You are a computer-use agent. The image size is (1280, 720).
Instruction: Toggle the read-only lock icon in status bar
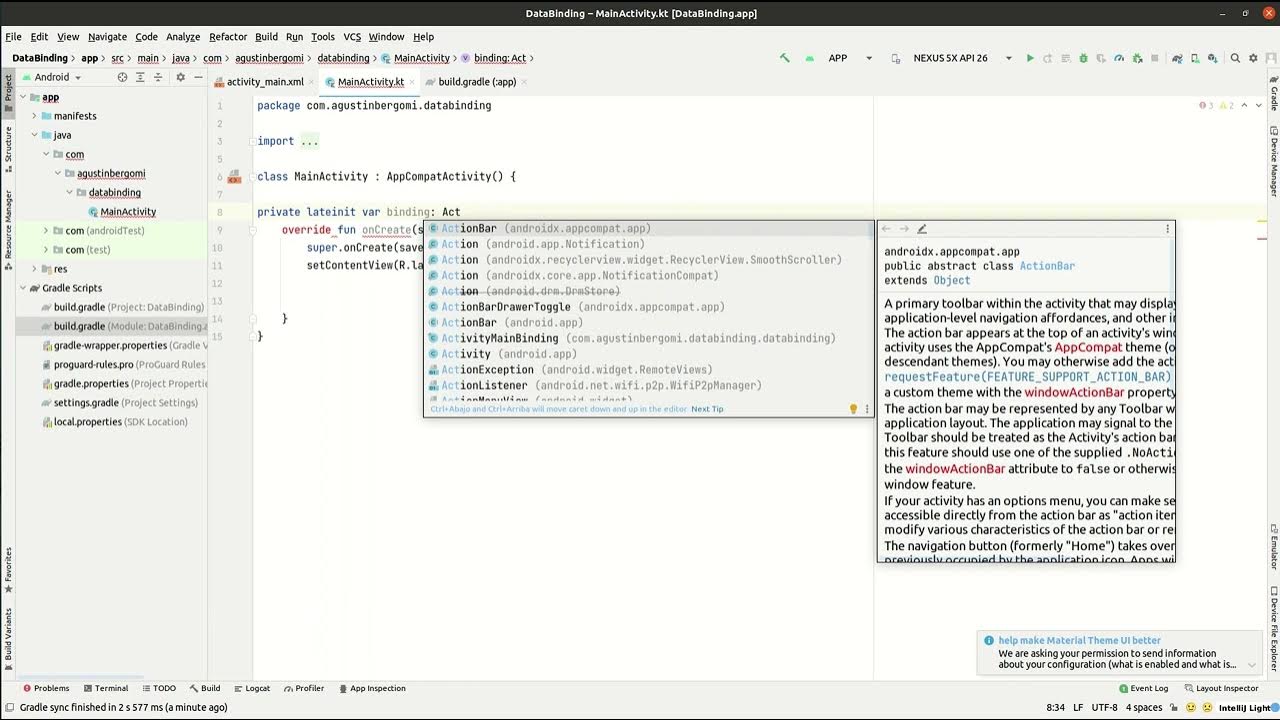(x=1174, y=707)
